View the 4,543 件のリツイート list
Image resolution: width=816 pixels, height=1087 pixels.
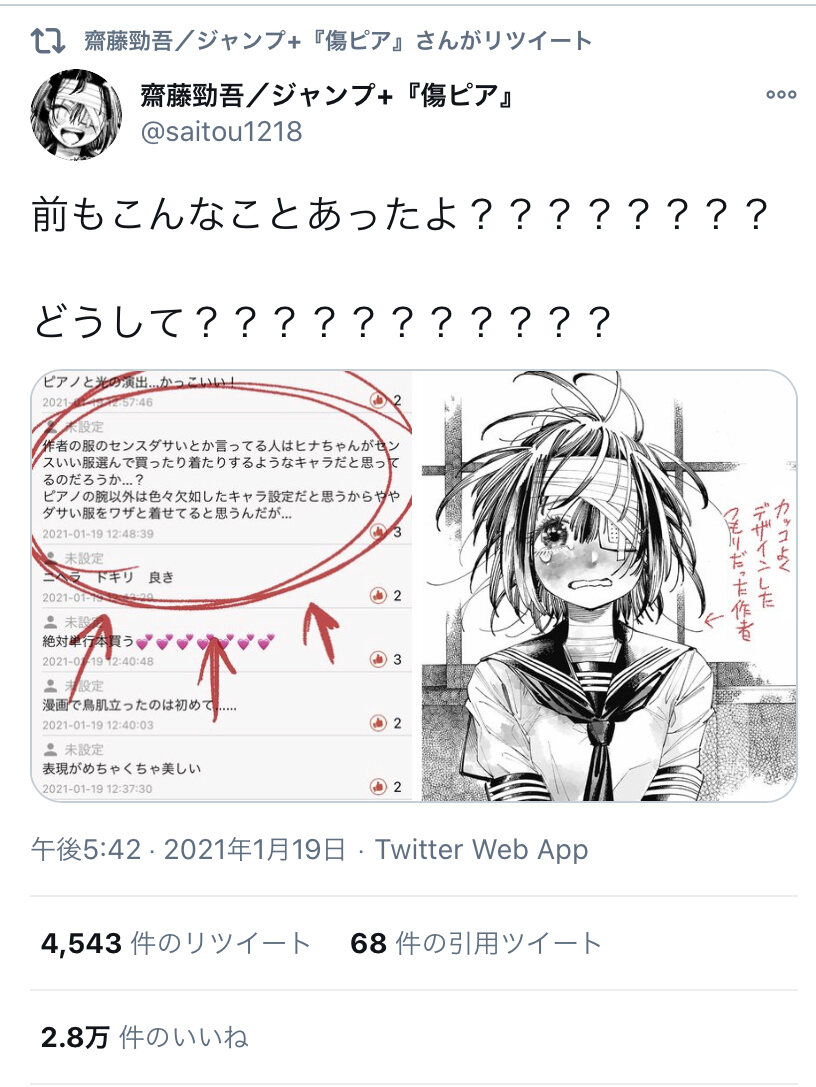click(x=175, y=943)
